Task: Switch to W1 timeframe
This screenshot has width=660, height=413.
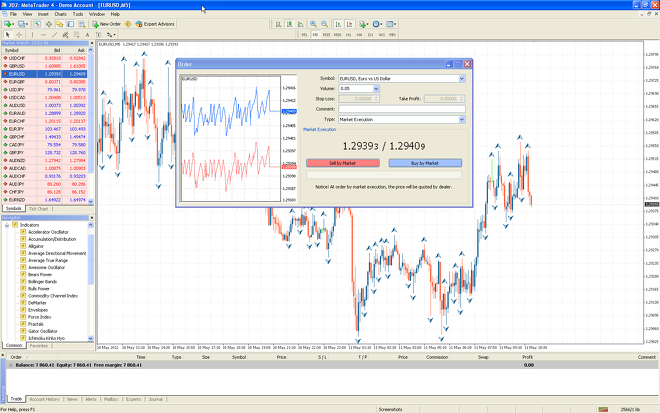Action: [x=382, y=35]
